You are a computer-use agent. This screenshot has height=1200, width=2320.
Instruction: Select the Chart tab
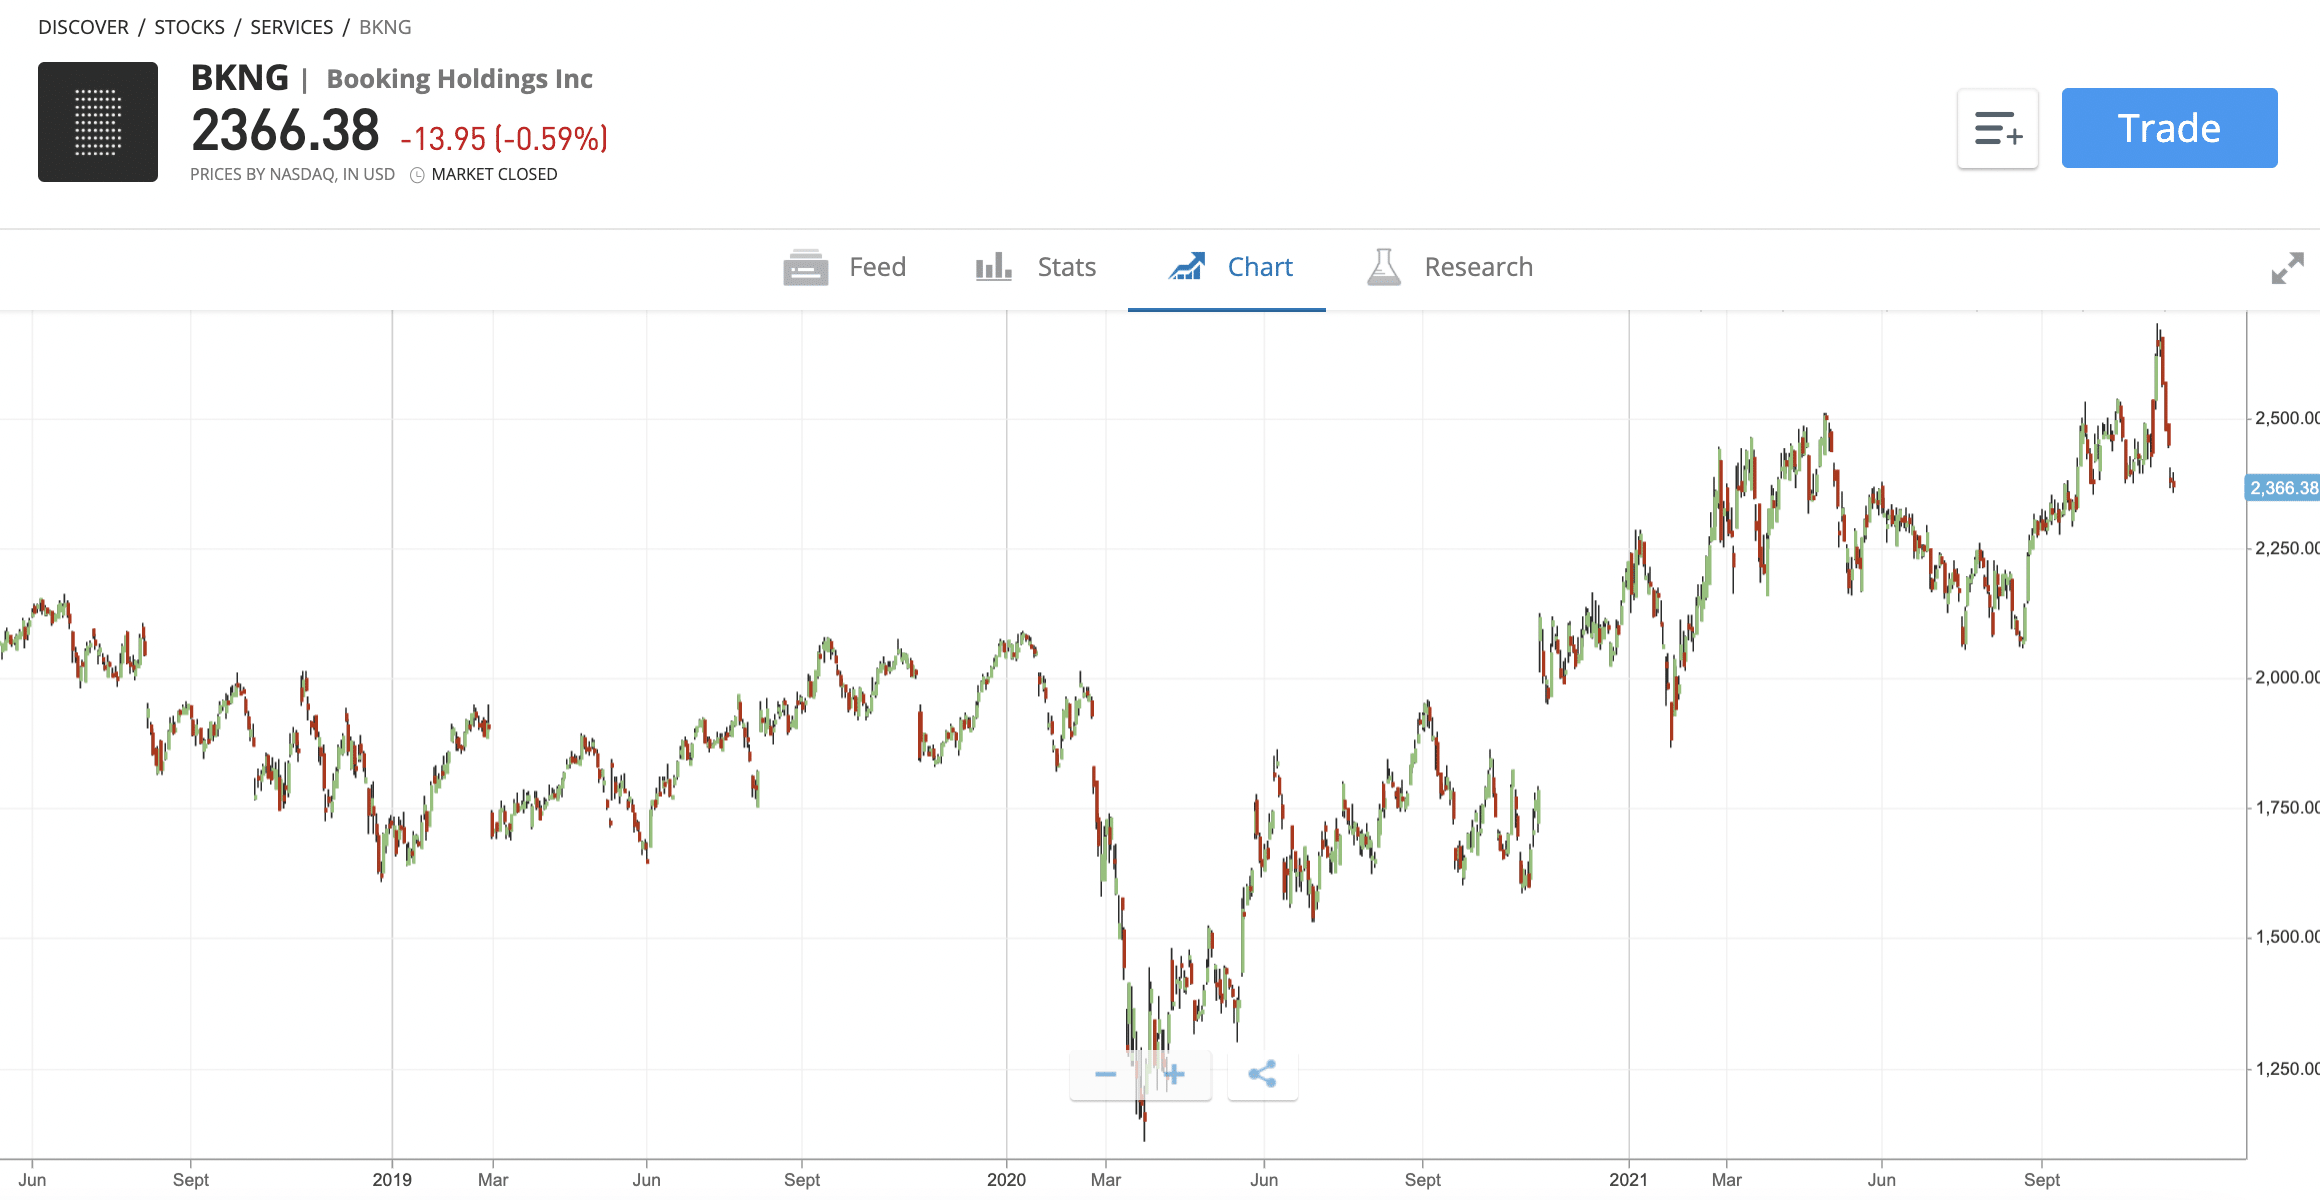tap(1229, 267)
